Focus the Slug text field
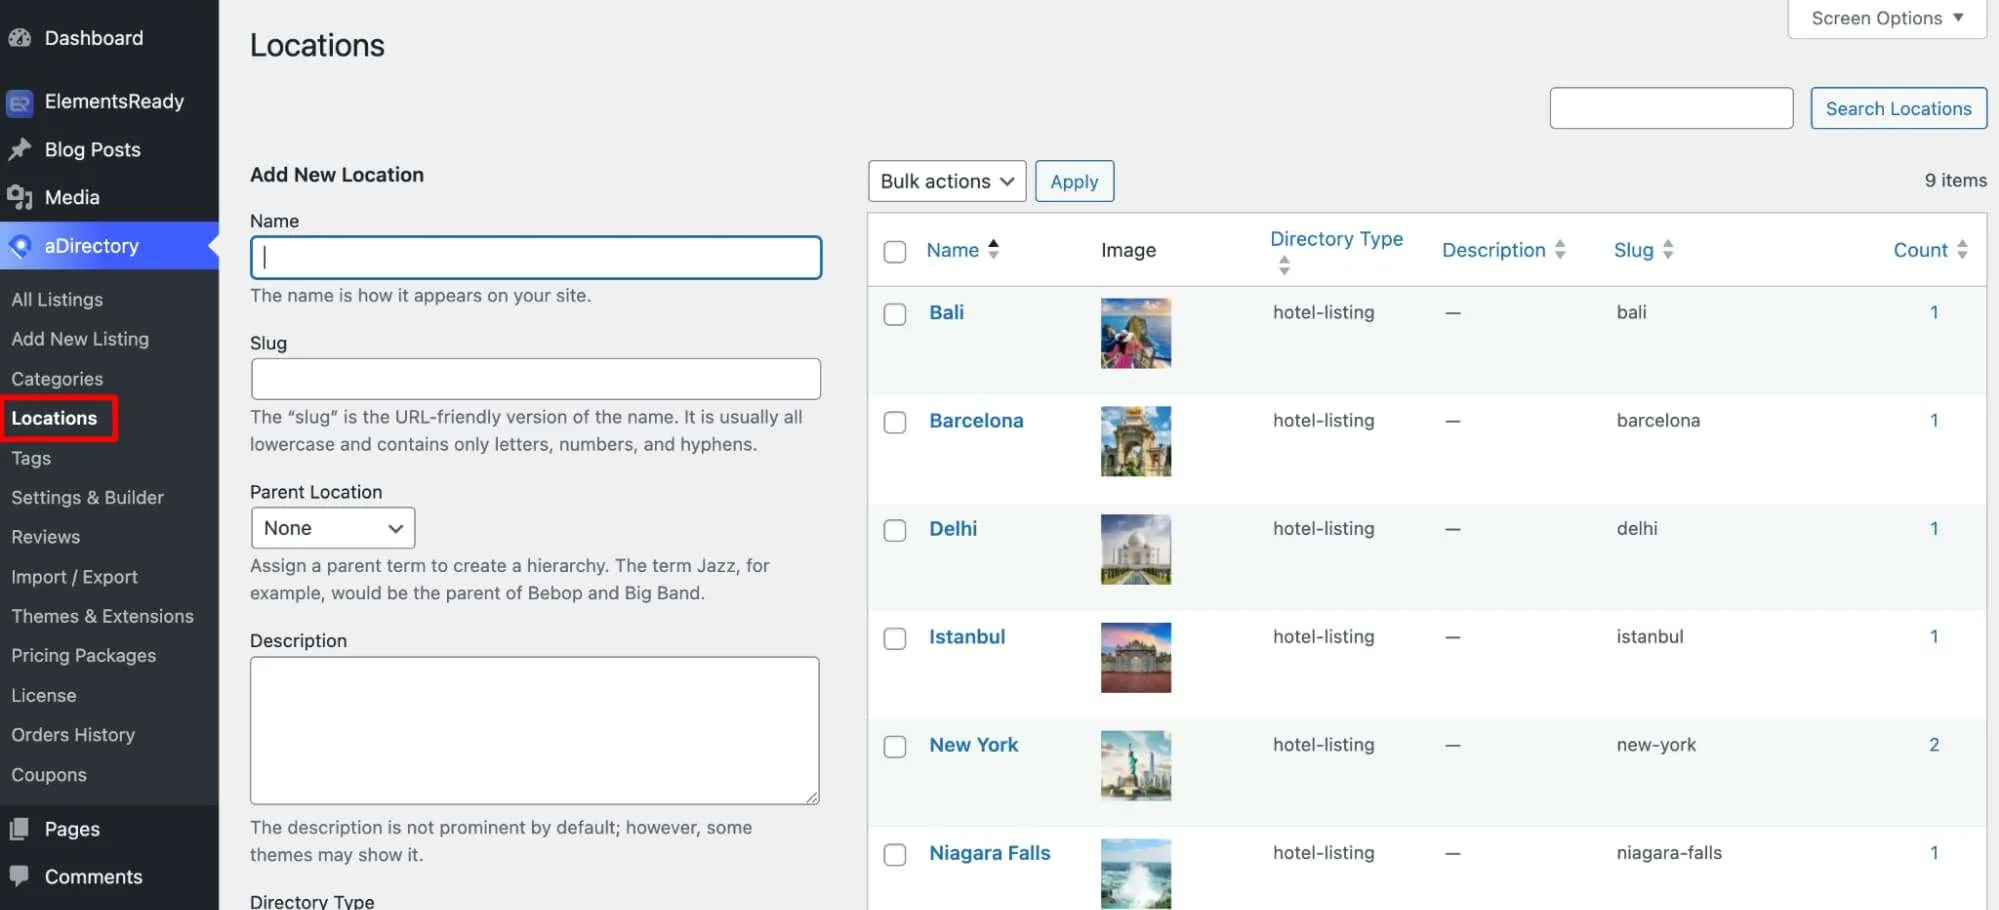 click(536, 379)
